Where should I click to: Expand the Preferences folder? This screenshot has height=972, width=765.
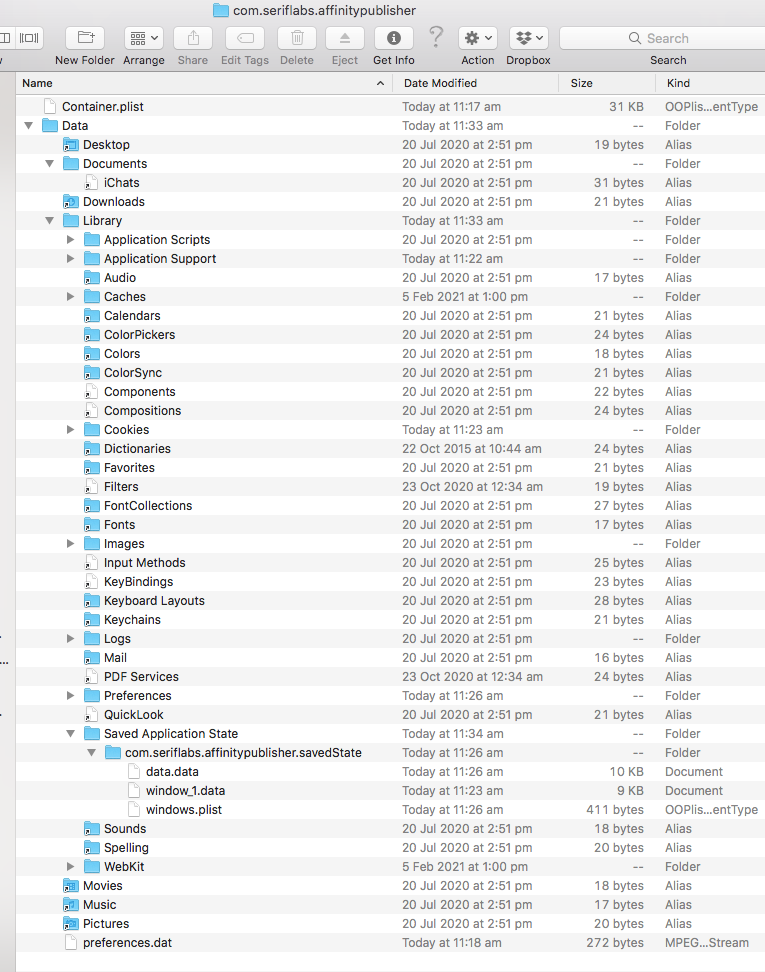[x=71, y=696]
